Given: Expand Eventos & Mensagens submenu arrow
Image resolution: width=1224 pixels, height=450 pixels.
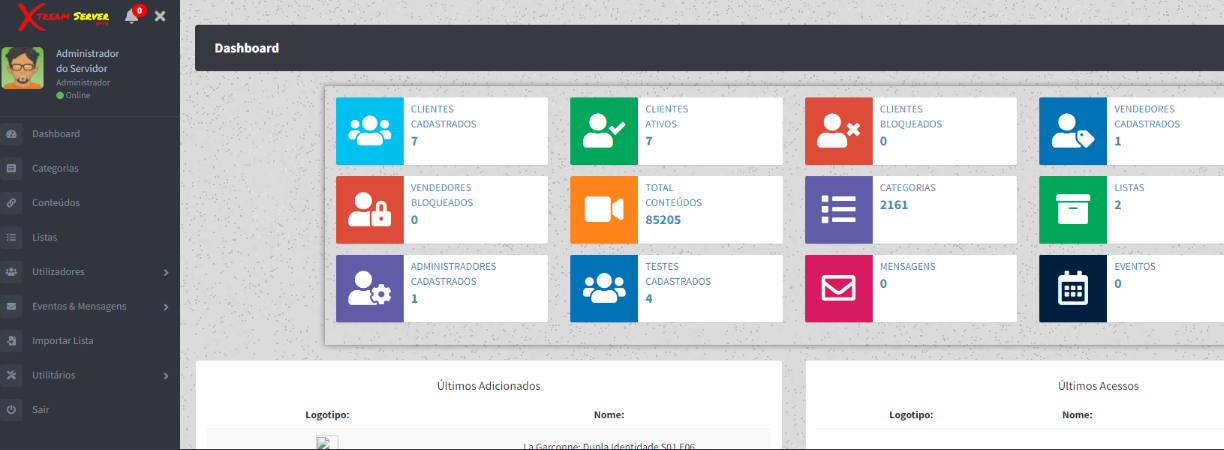Looking at the screenshot, I should [x=166, y=306].
